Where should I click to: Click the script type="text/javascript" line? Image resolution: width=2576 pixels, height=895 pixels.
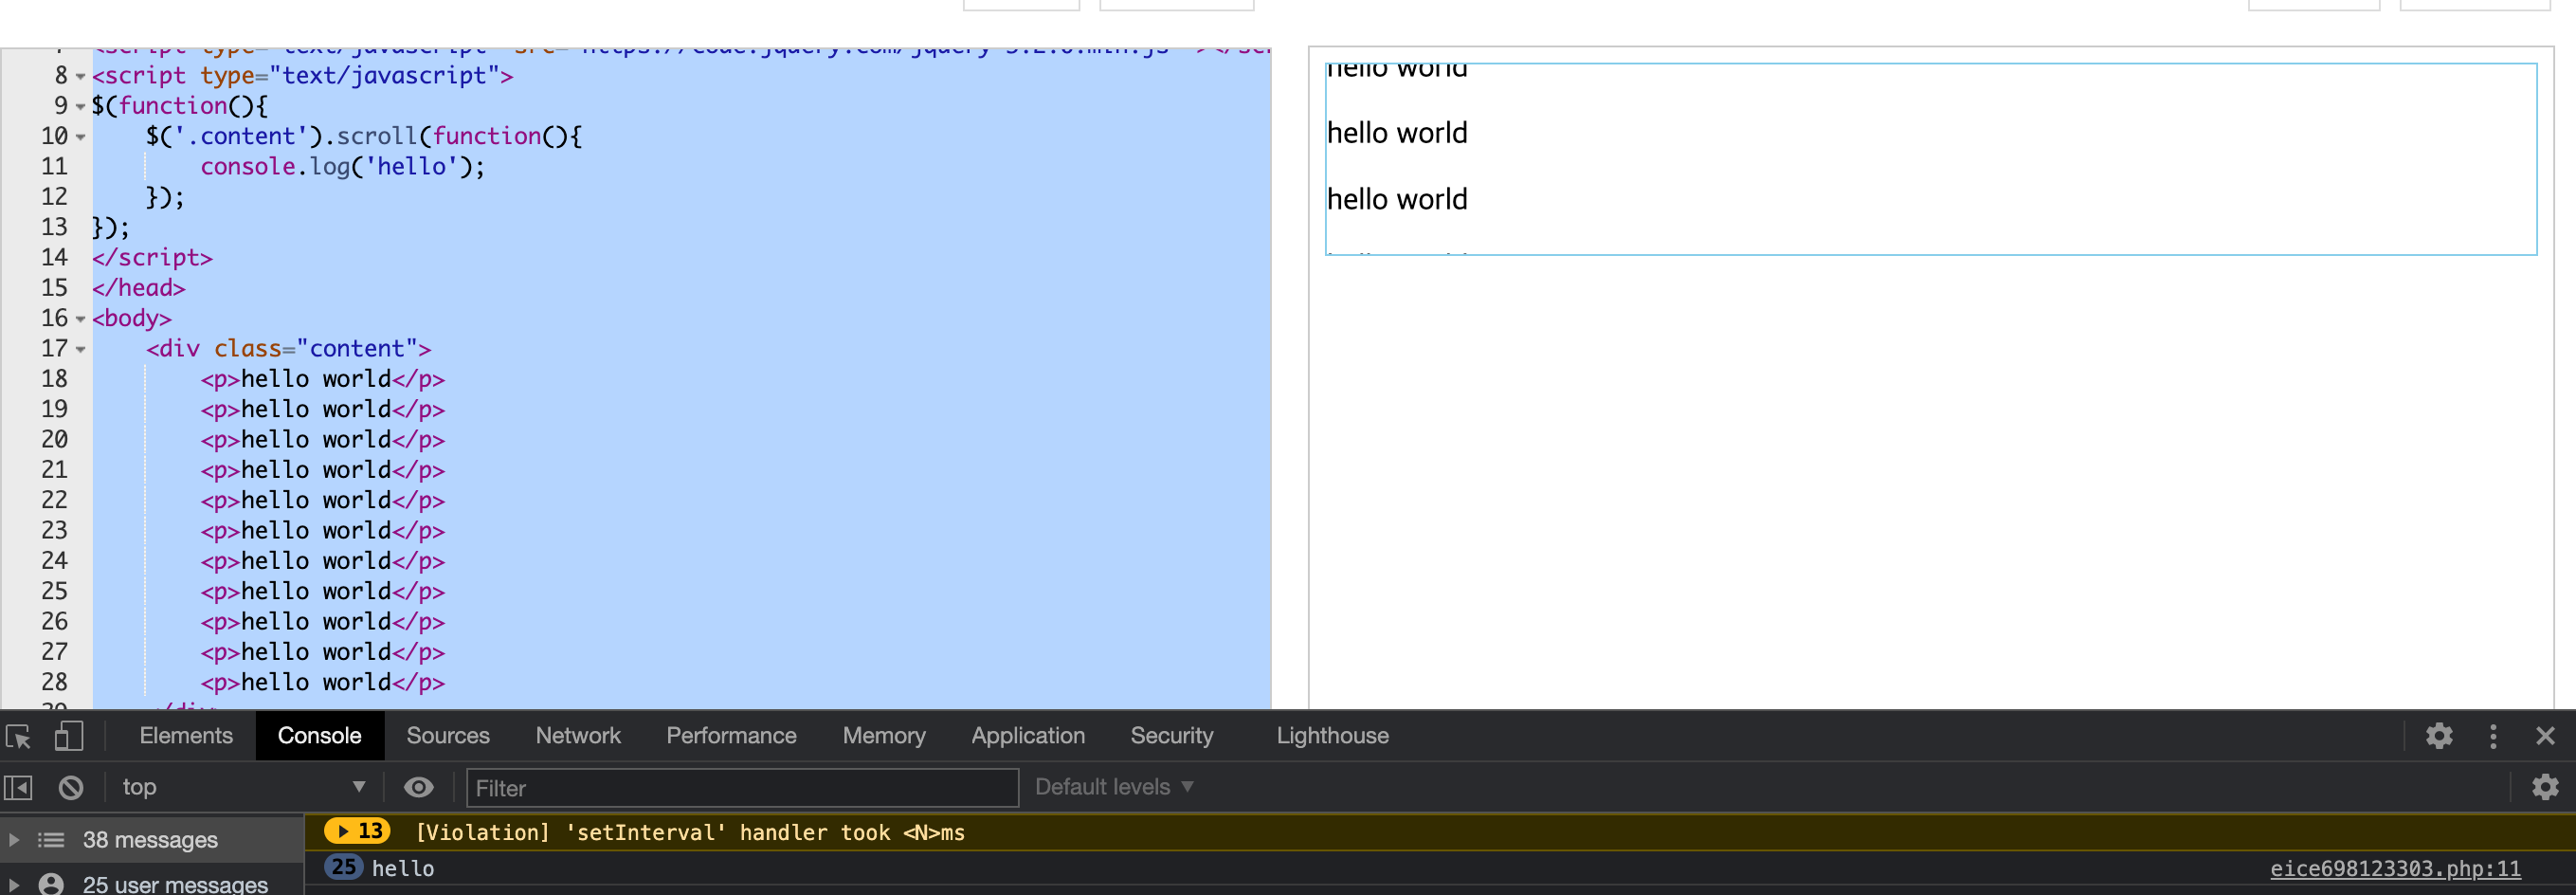(302, 75)
